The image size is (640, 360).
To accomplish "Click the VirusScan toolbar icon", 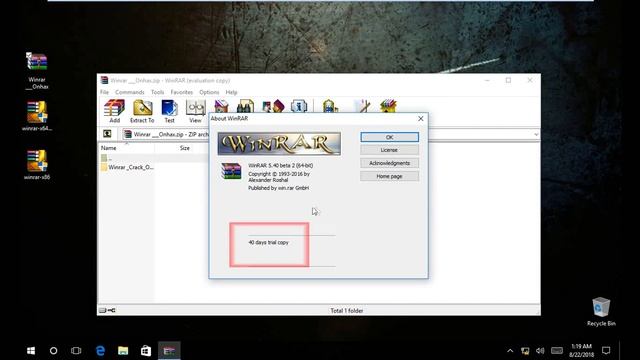I will (x=330, y=106).
